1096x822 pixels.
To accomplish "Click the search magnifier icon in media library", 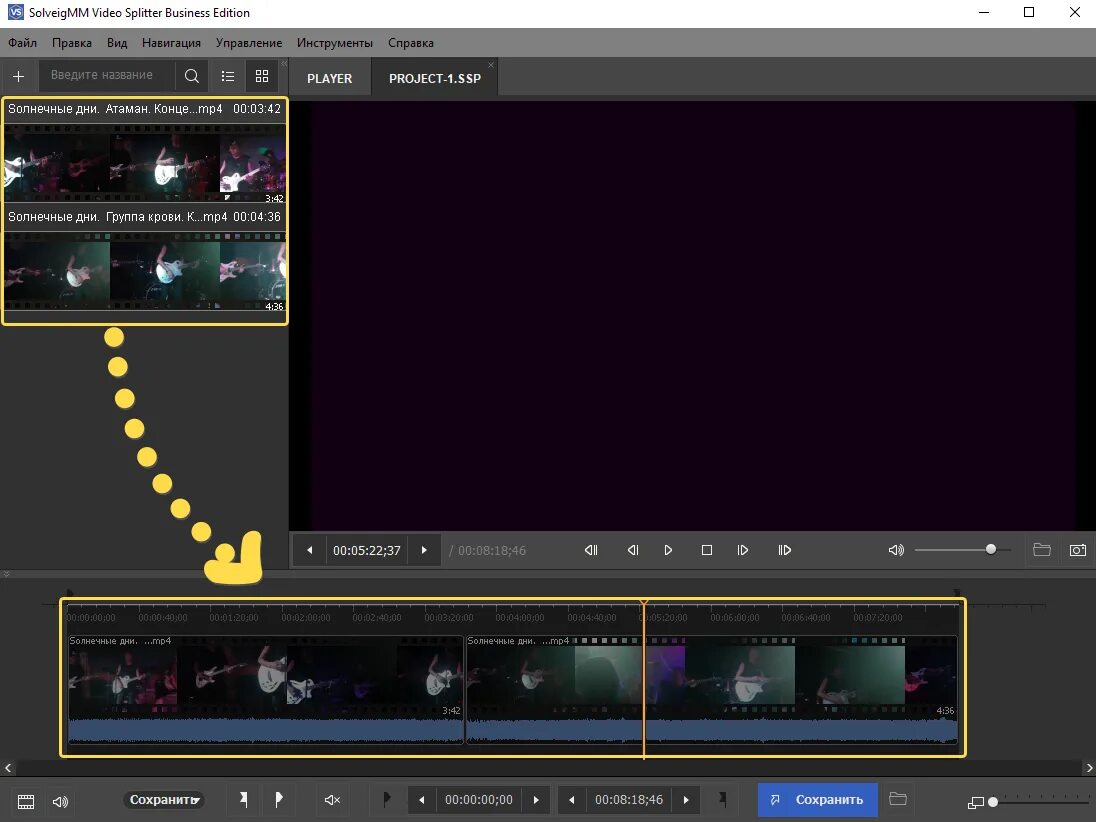I will (192, 76).
